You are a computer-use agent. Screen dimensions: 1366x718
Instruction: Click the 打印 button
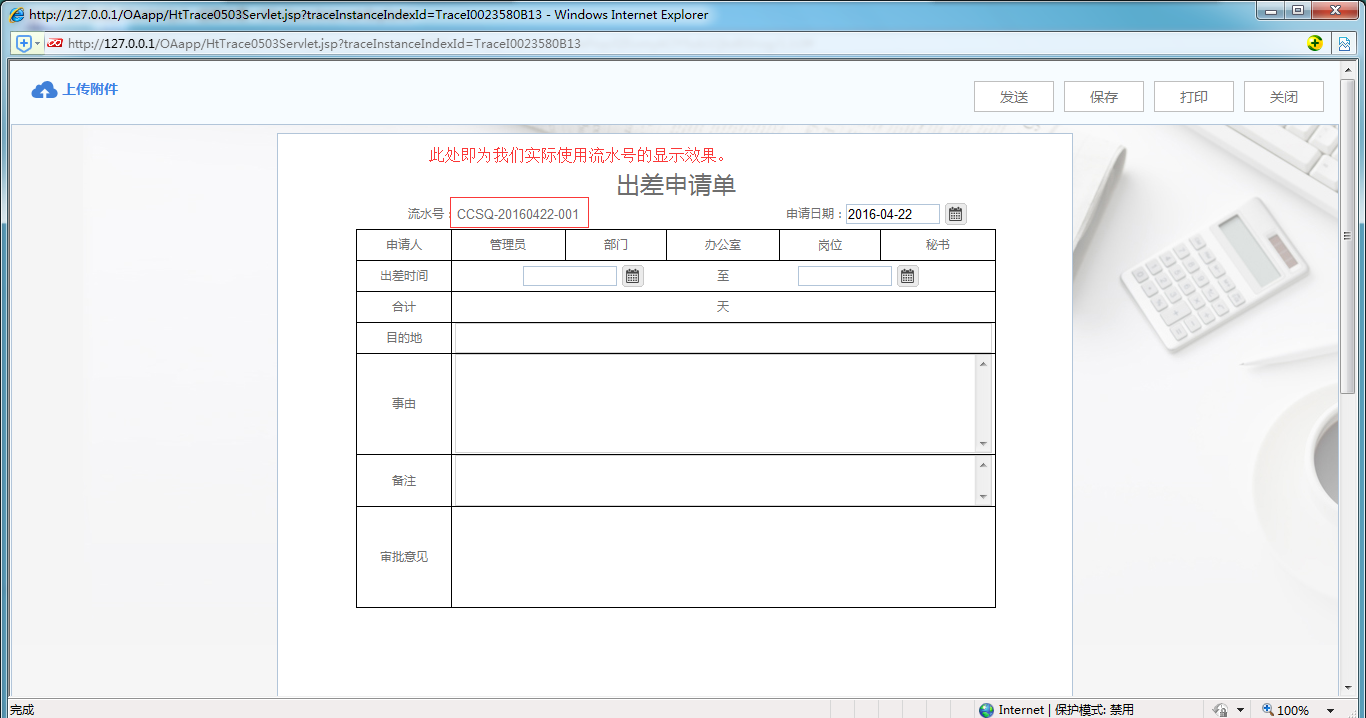[1193, 97]
